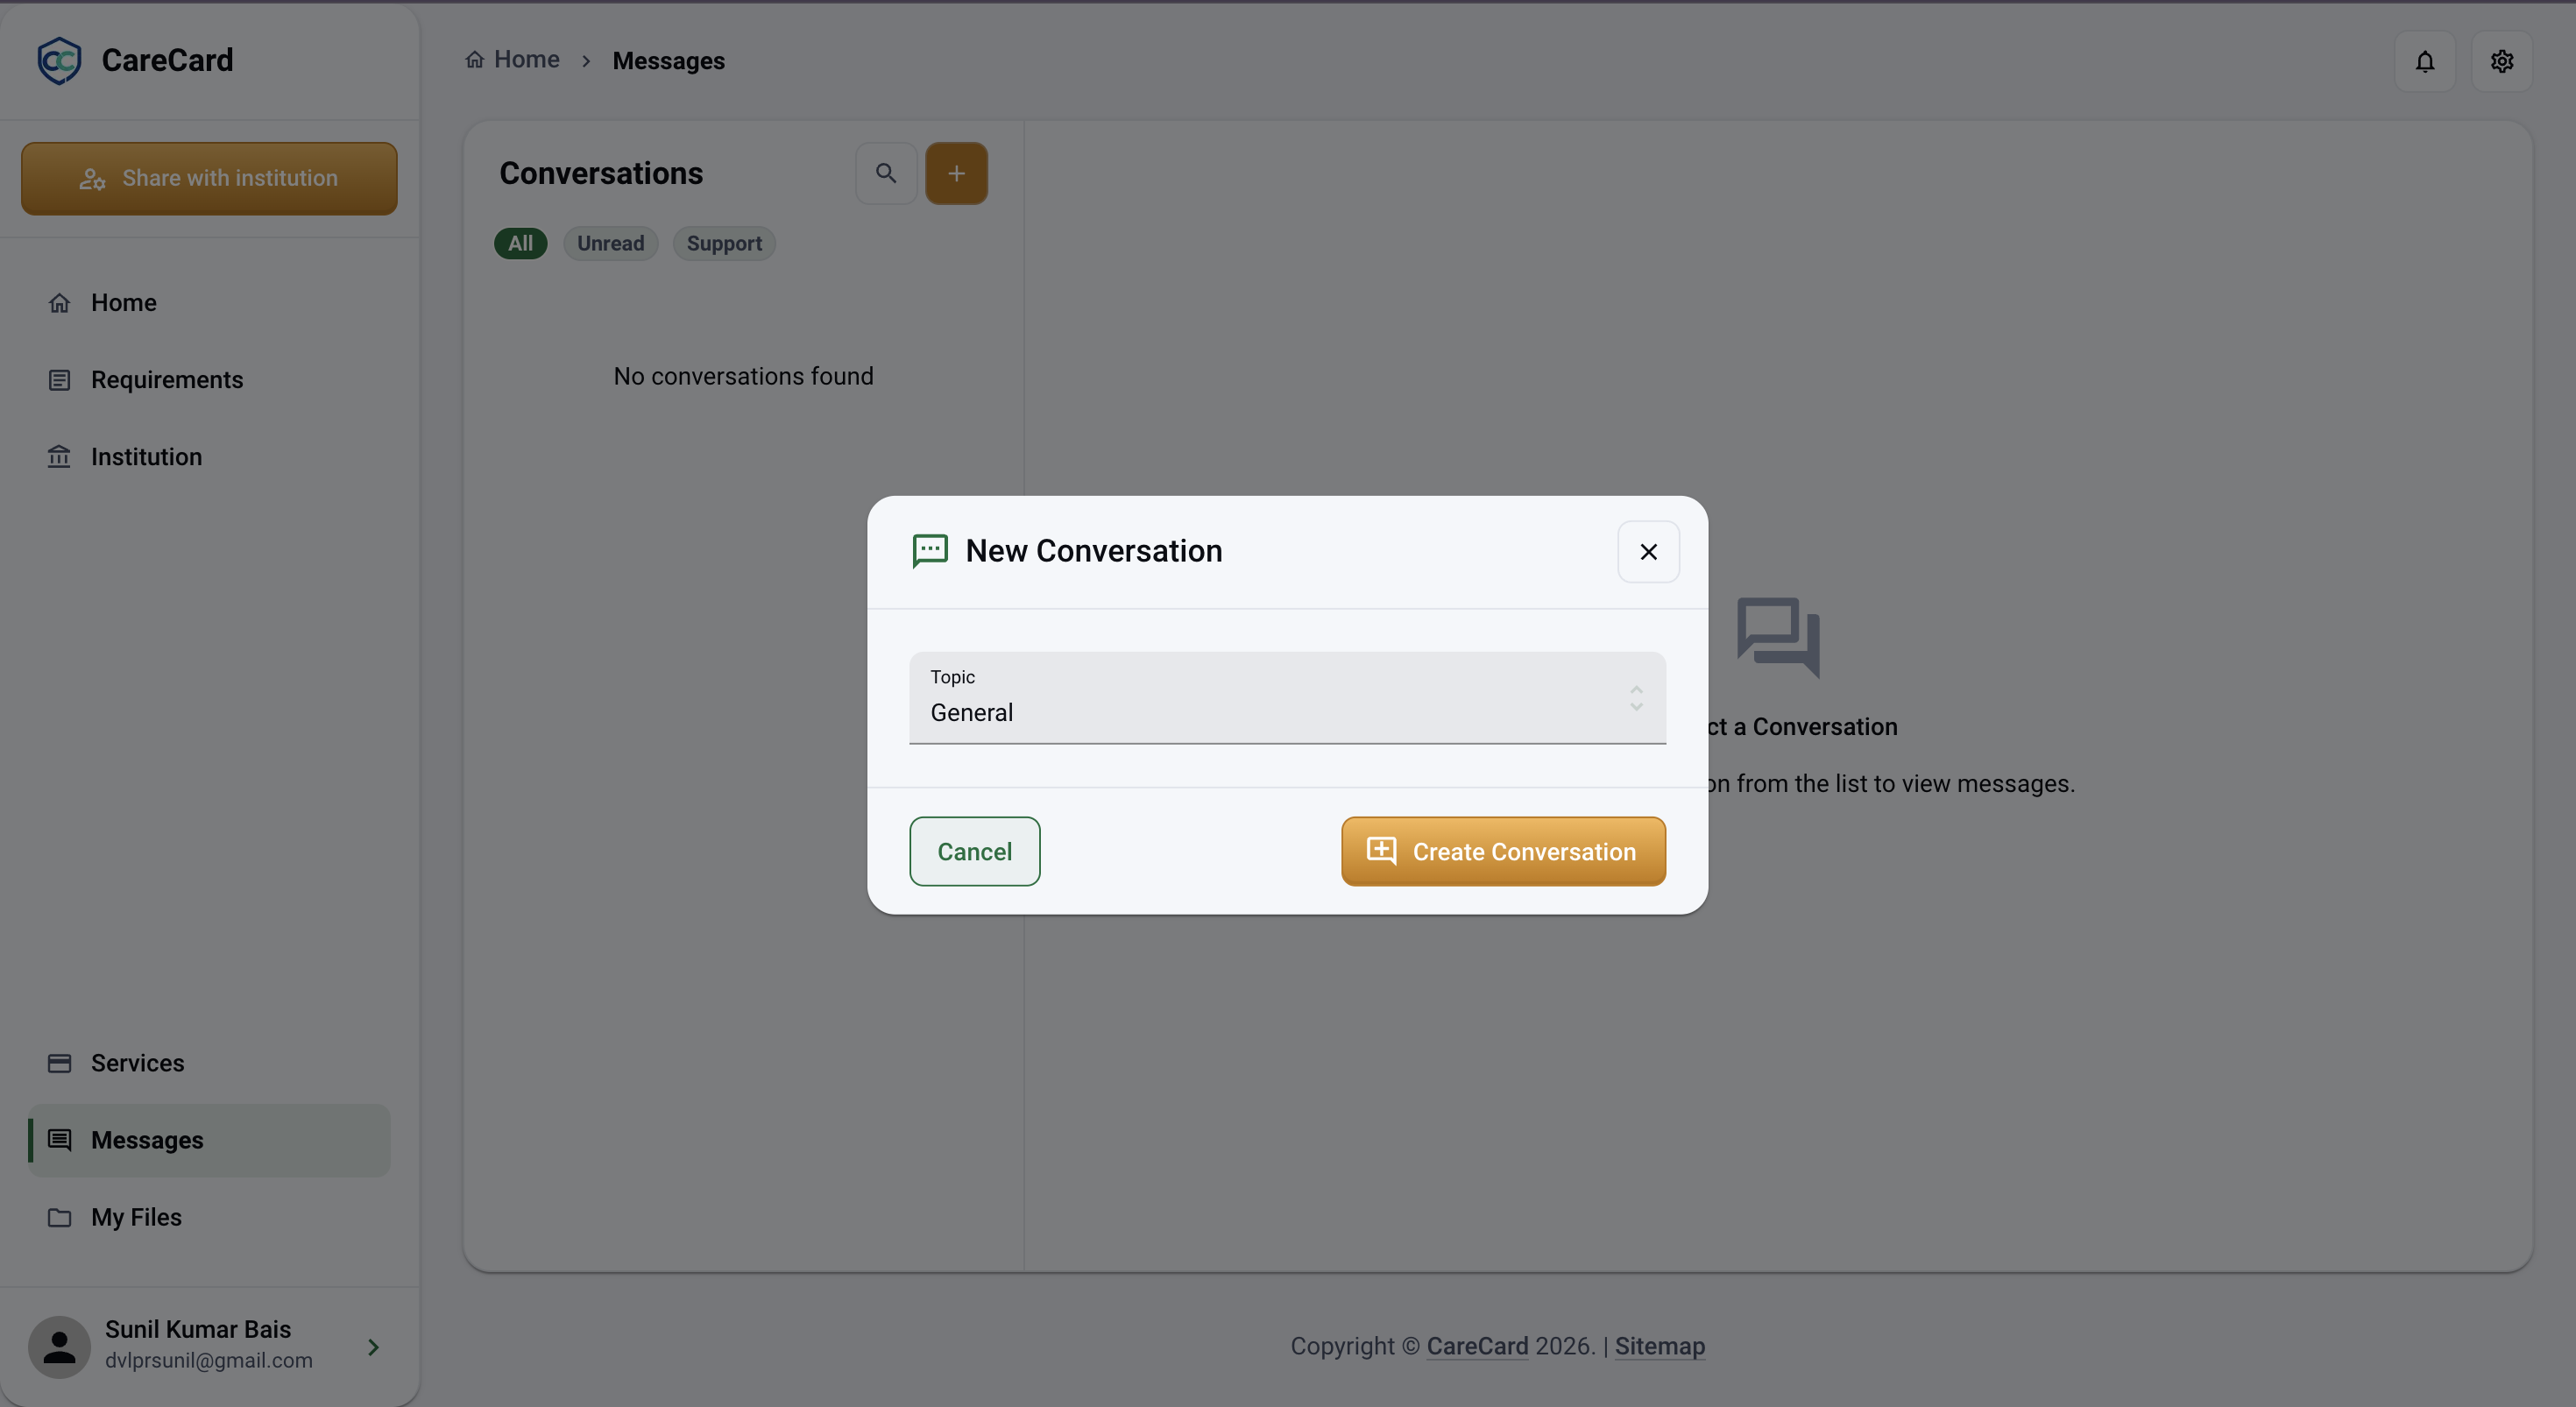Open Home in the sidebar

point(209,302)
